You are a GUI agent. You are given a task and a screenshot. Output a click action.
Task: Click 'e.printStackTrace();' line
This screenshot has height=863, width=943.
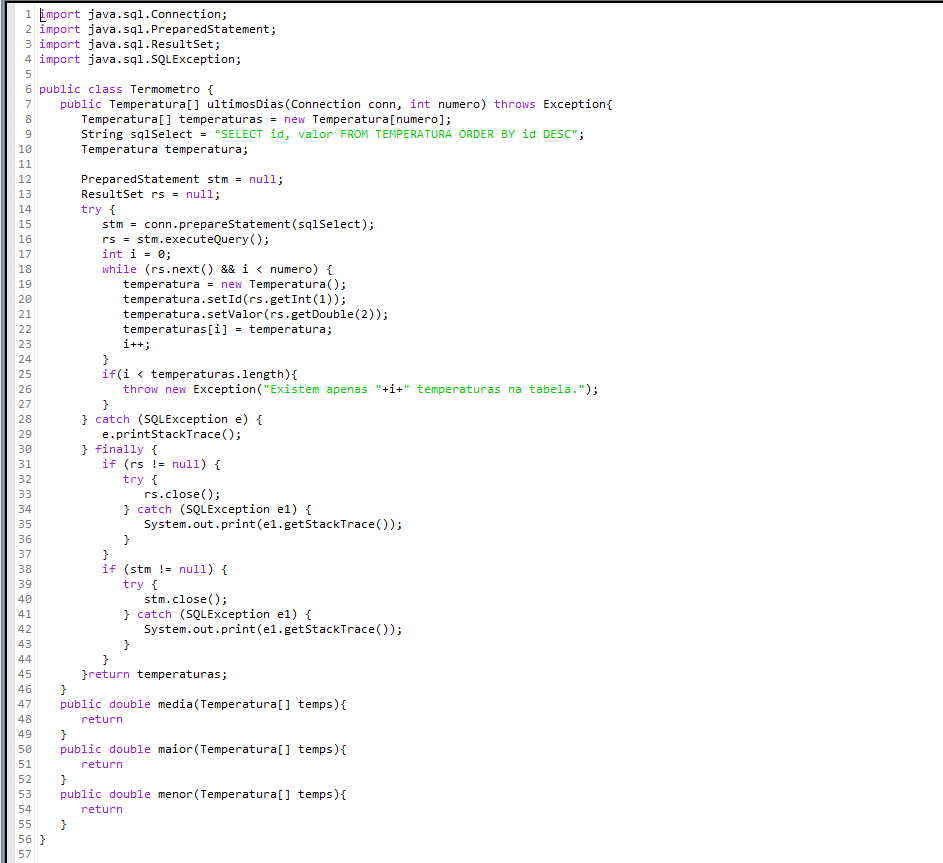(171, 434)
